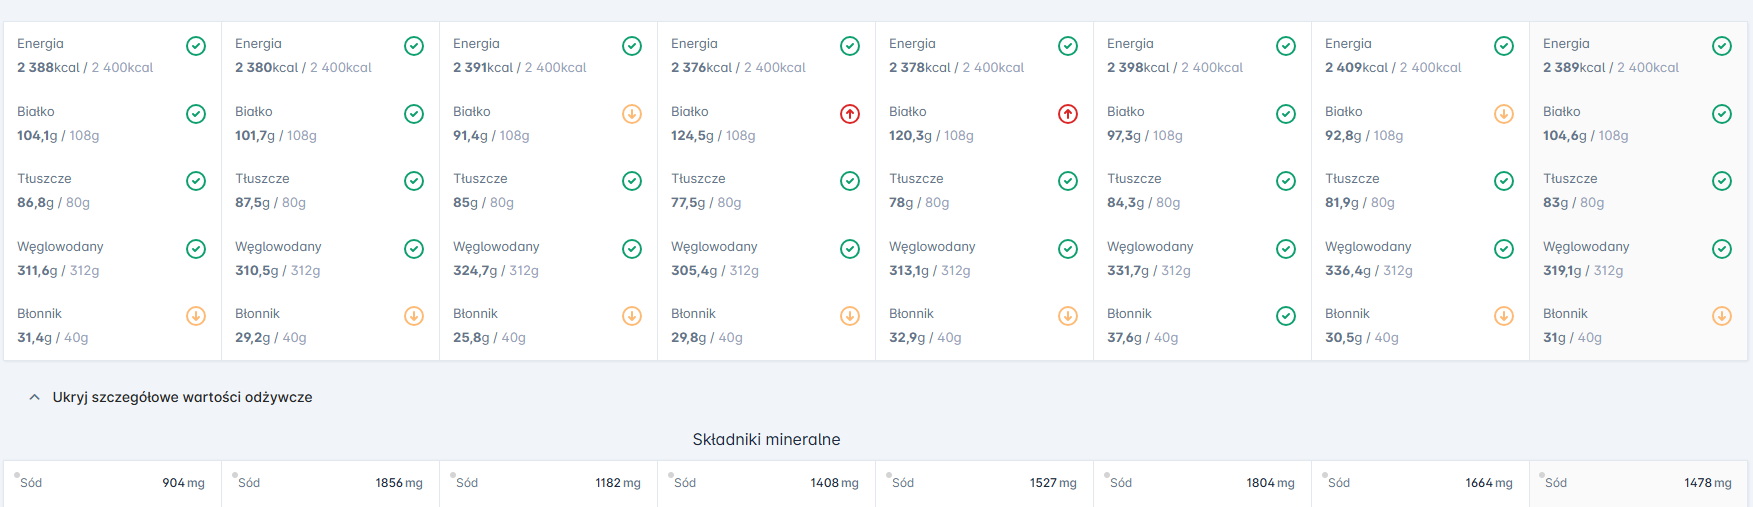
Task: Click the Sód 1478 mg cell
Action: tap(1639, 483)
